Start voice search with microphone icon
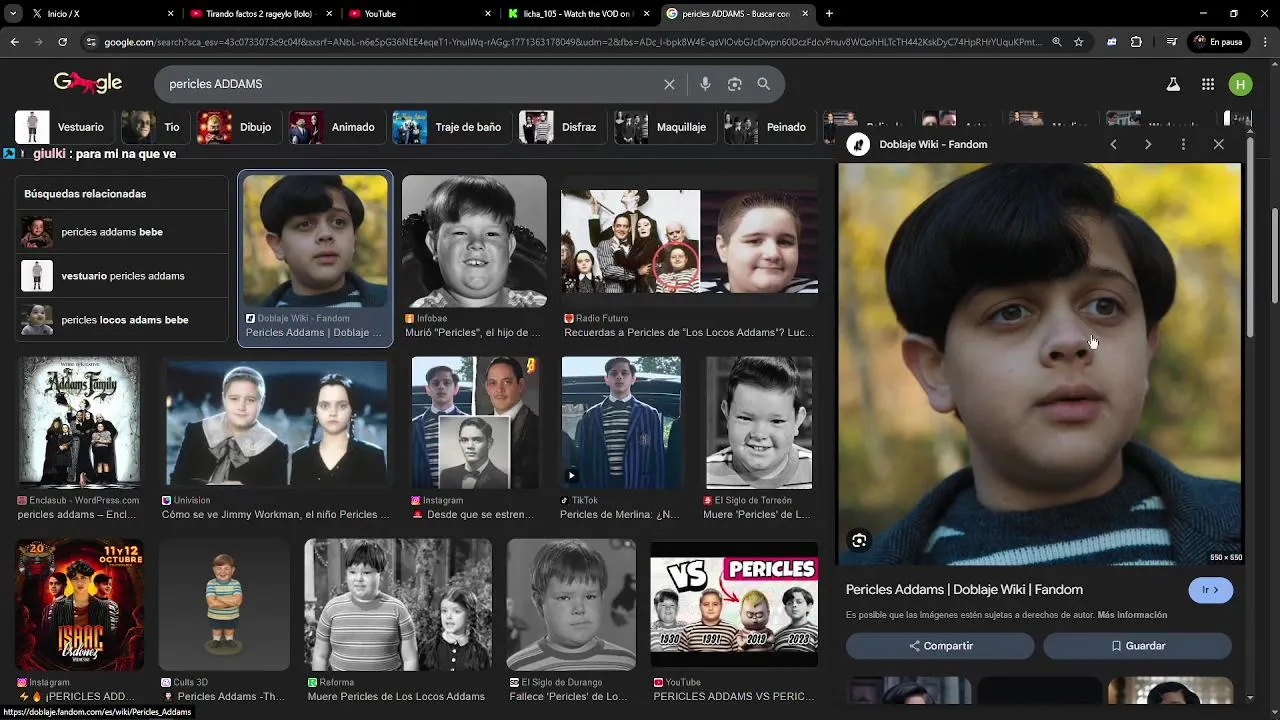This screenshot has height=720, width=1280. point(705,84)
